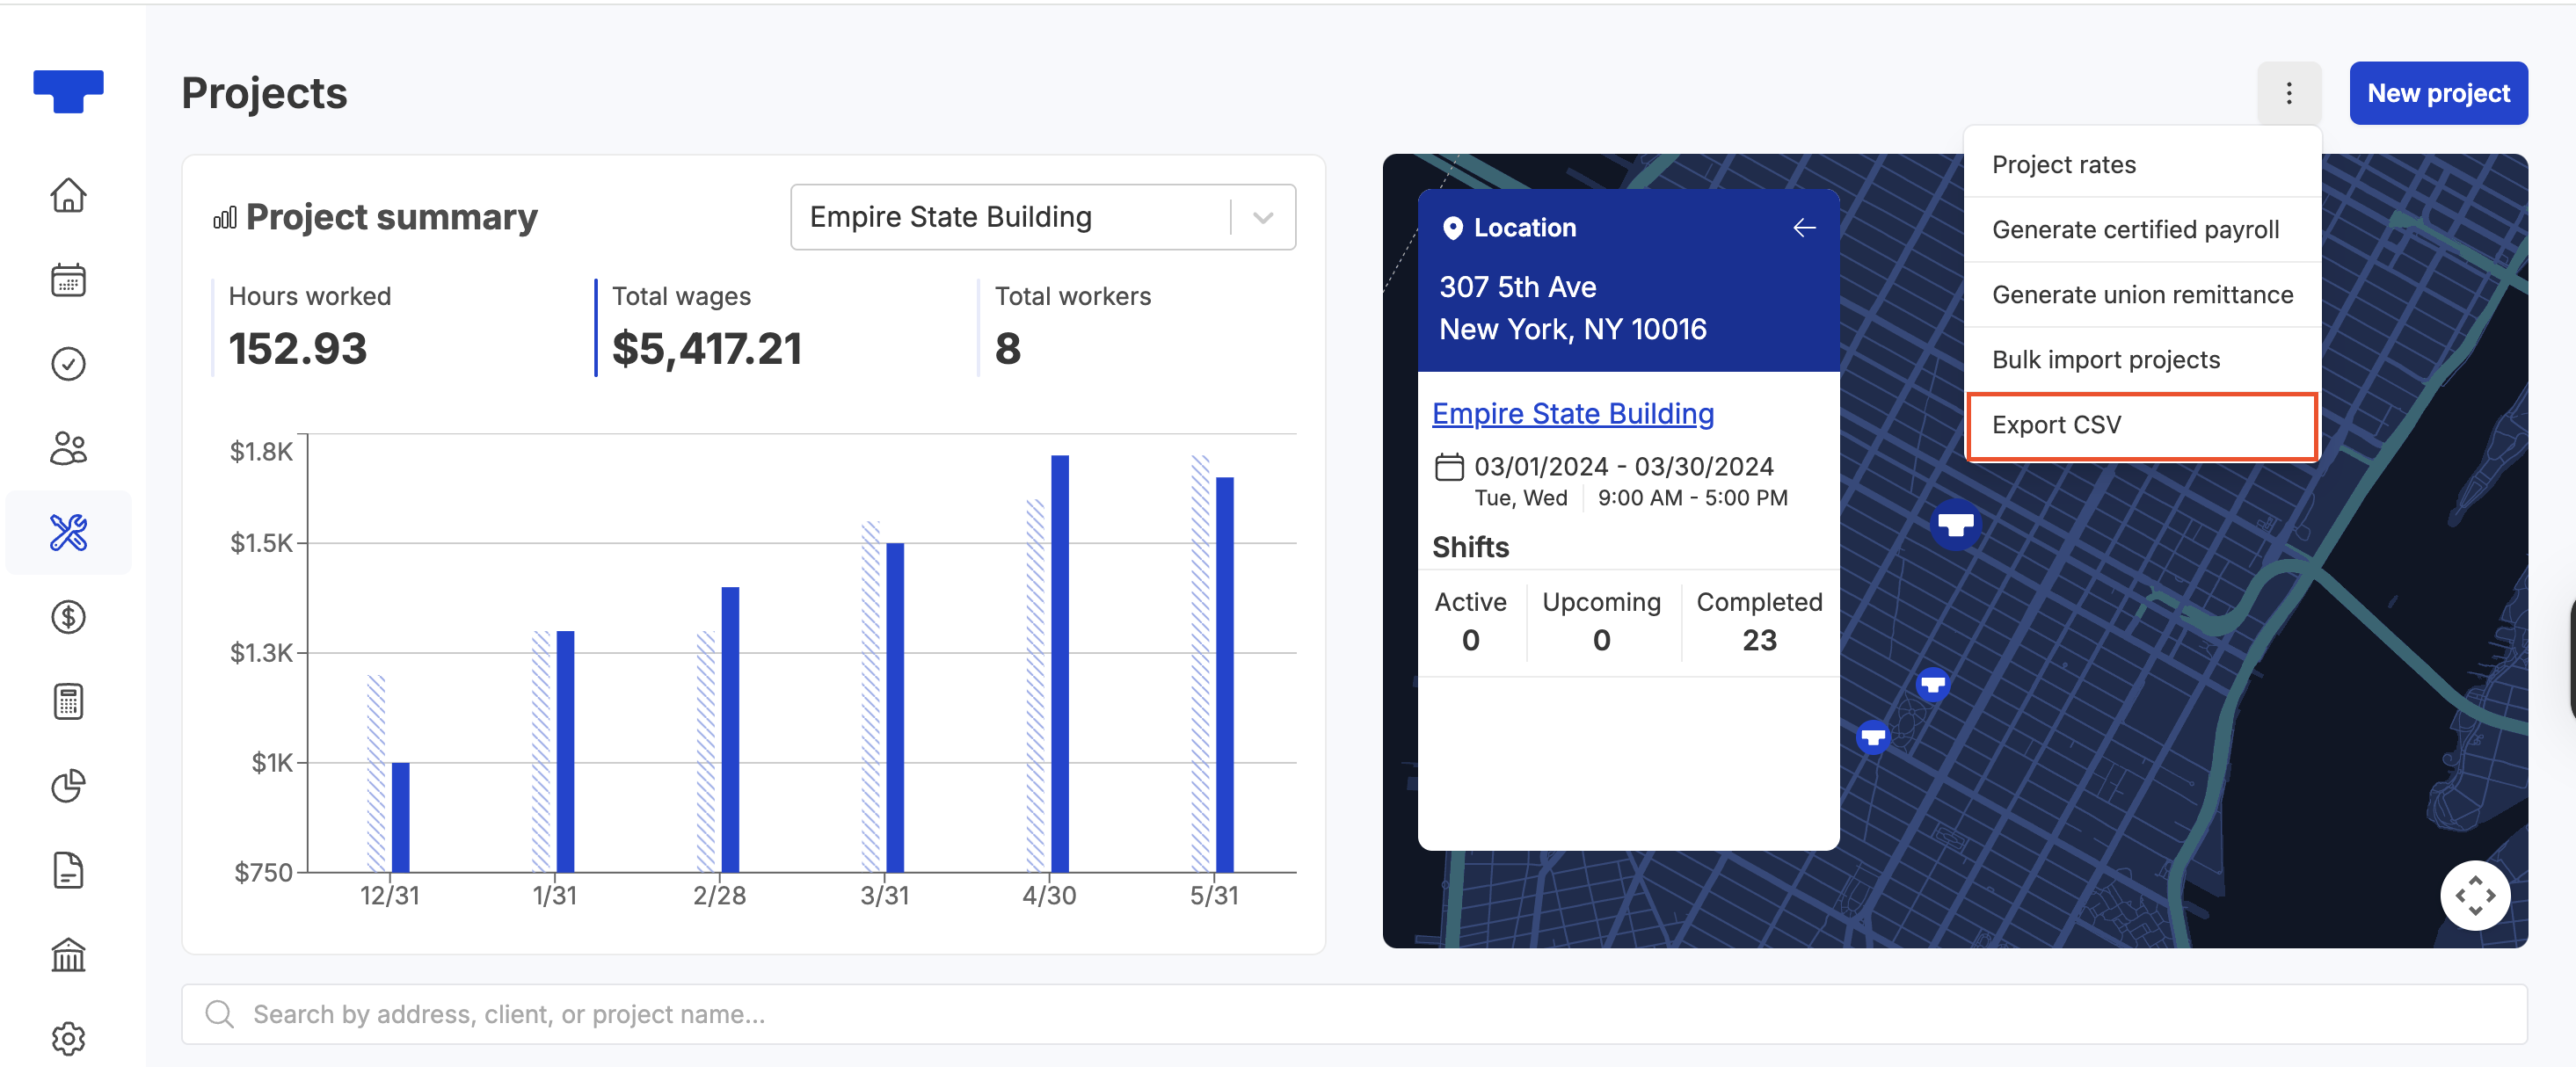
Task: Open the Empire State Building project dropdown
Action: tap(1043, 217)
